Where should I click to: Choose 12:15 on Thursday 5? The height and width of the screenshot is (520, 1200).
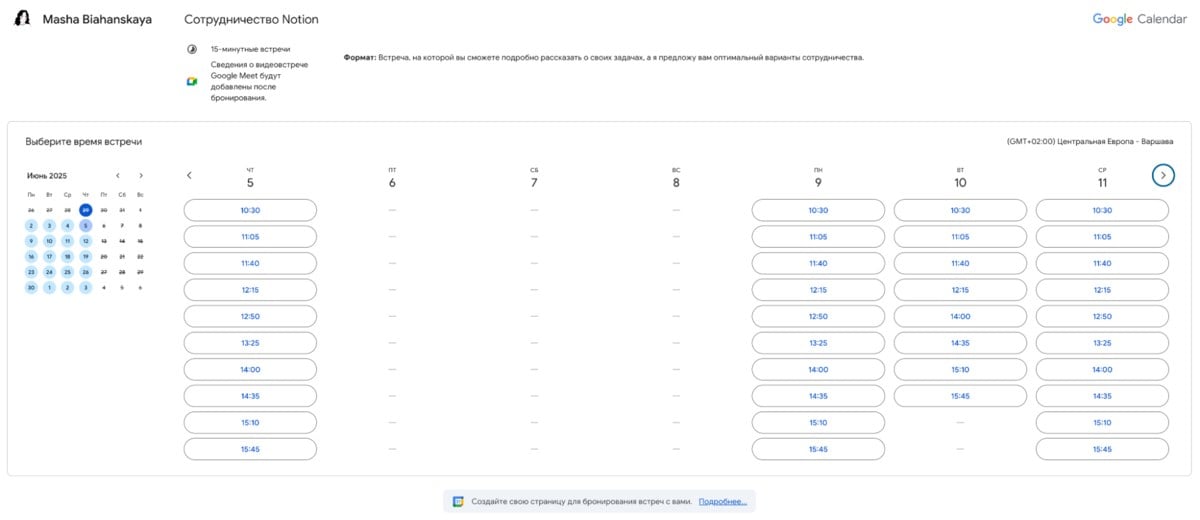250,290
